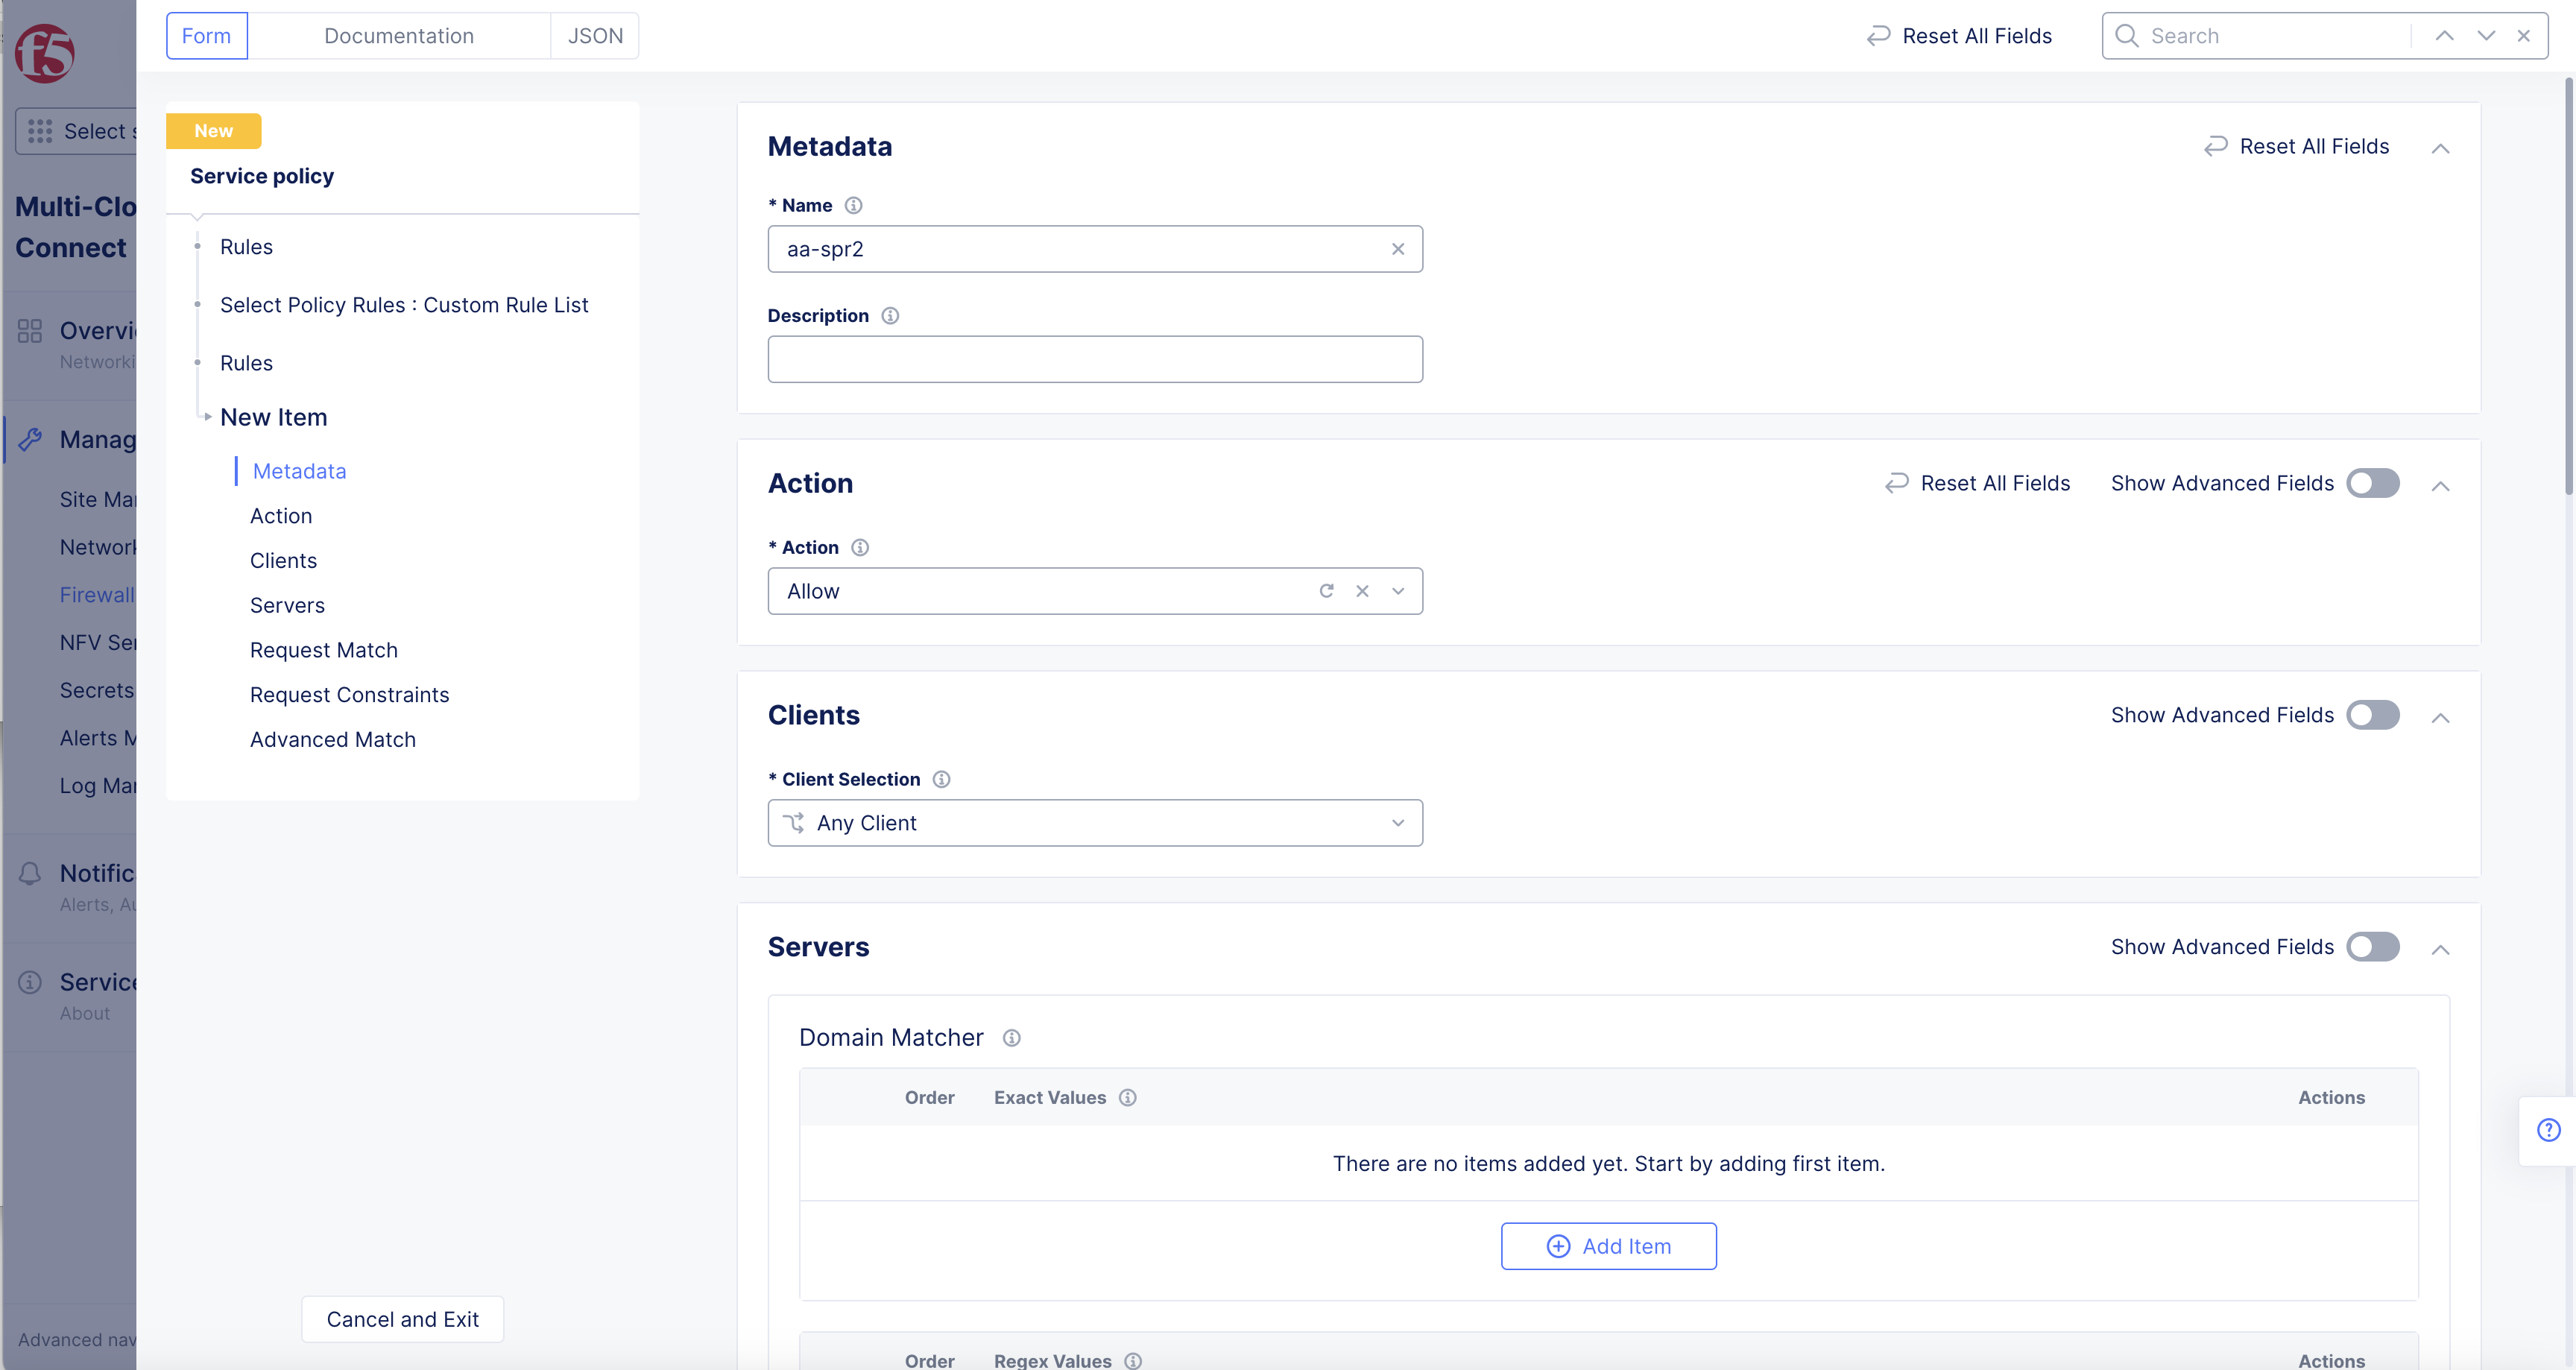The width and height of the screenshot is (2576, 1370).
Task: Click into the Description input field
Action: point(1094,360)
